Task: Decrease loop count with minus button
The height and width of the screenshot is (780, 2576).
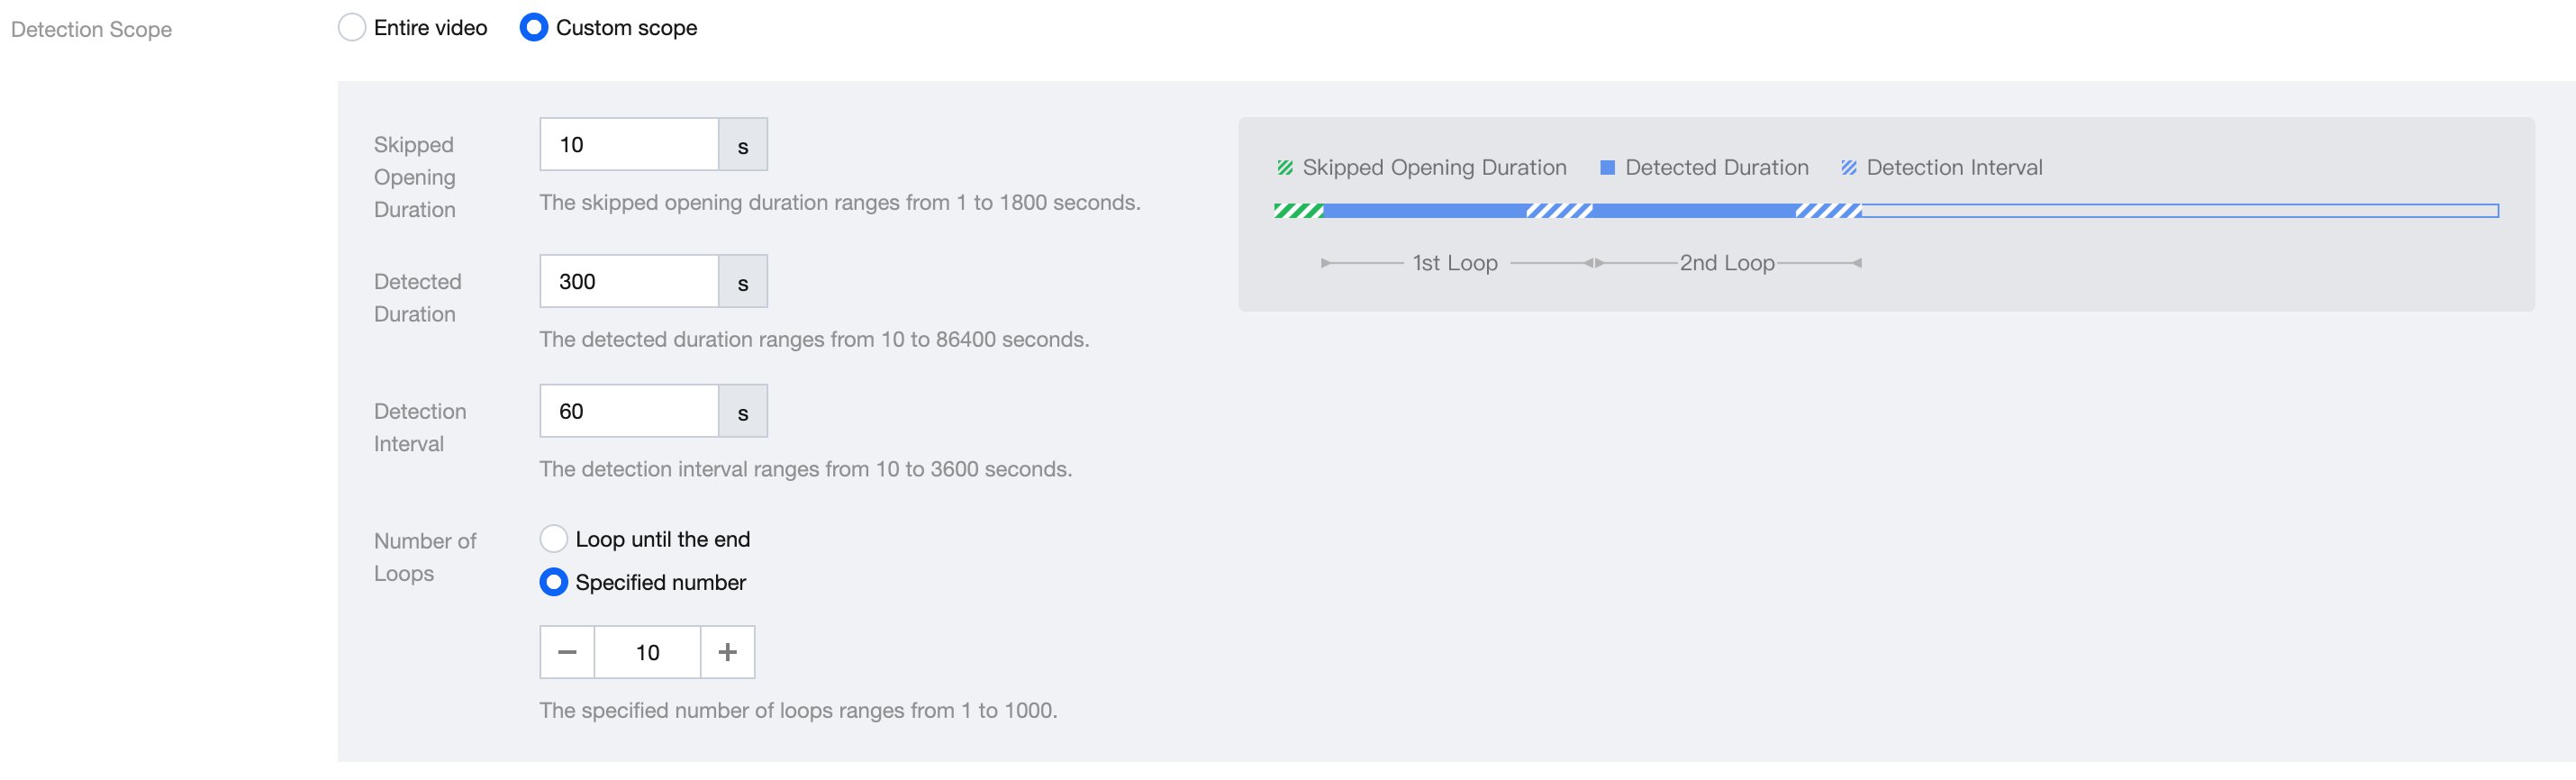Action: point(567,653)
